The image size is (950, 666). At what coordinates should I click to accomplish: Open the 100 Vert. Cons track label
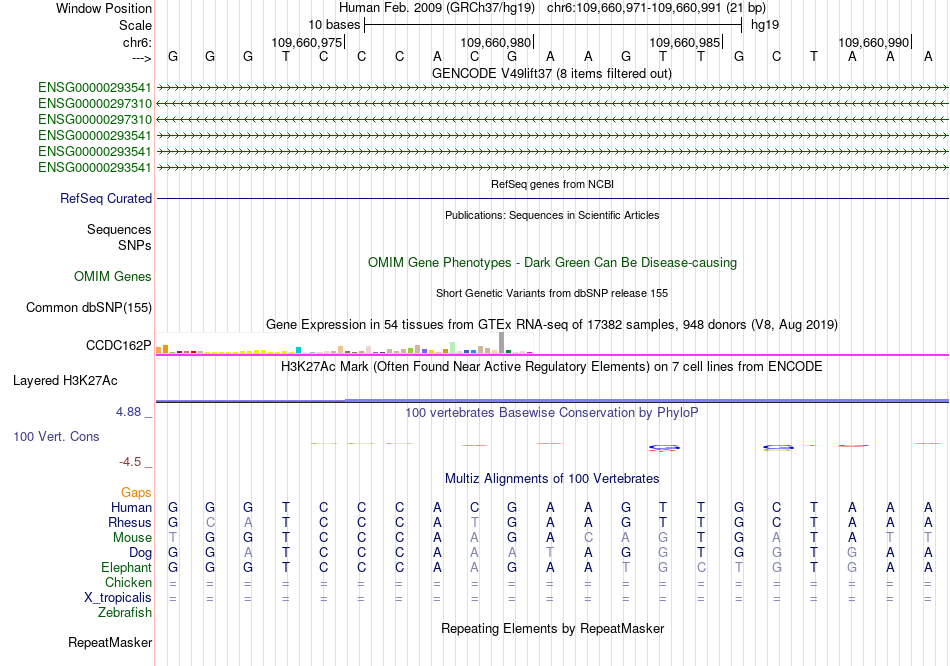tap(56, 436)
